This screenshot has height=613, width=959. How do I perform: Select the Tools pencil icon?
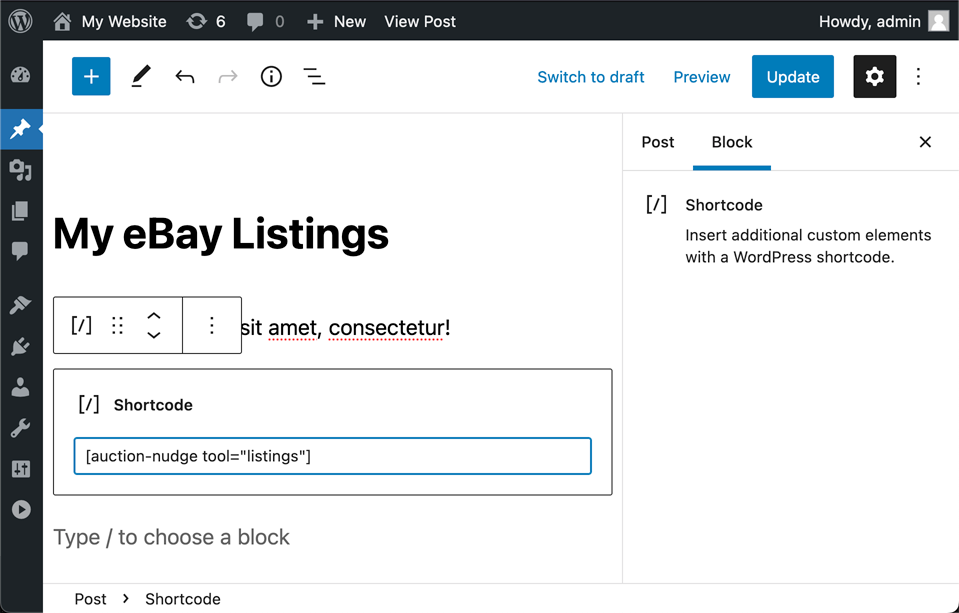(x=141, y=76)
